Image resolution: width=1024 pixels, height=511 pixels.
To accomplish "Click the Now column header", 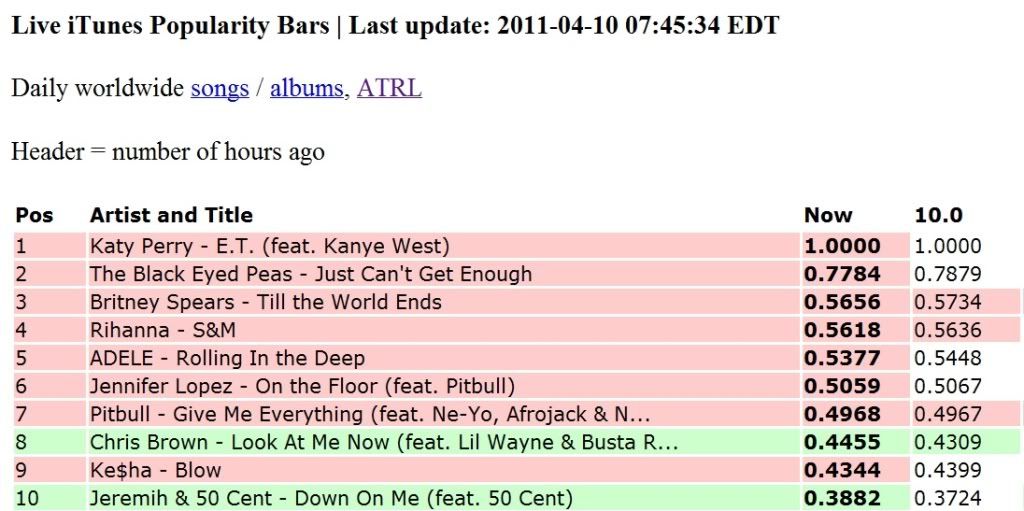I will coord(828,215).
